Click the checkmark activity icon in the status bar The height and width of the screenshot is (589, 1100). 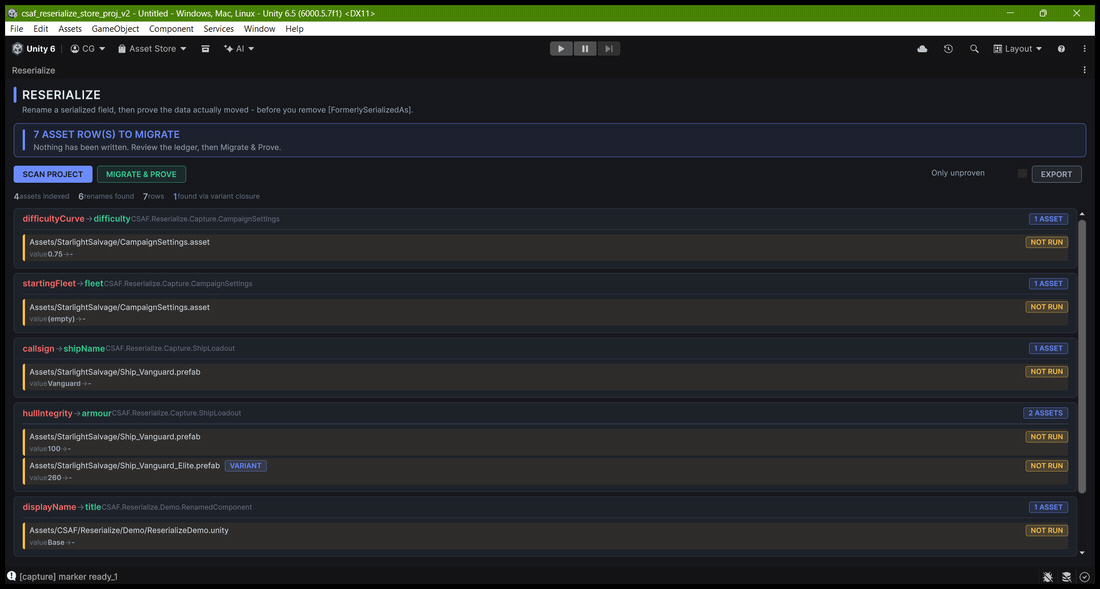[1085, 577]
